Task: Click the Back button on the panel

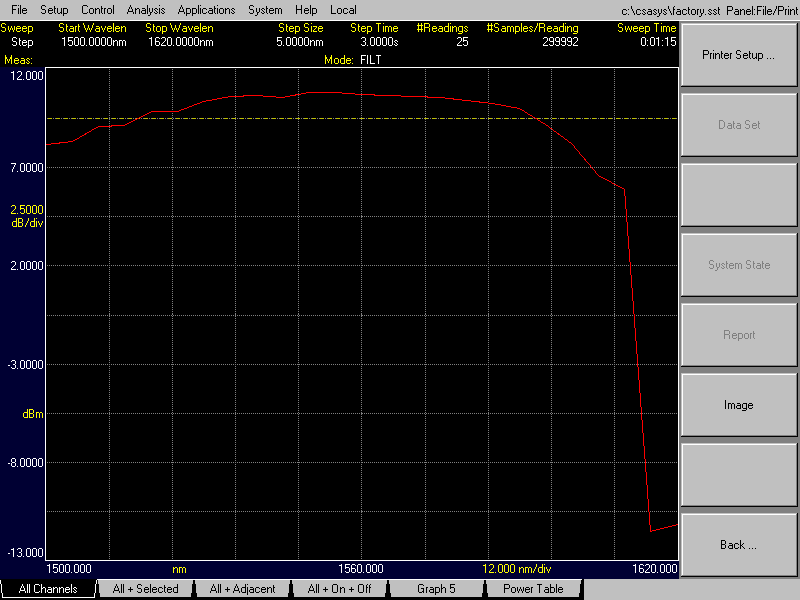Action: pyautogui.click(x=739, y=544)
